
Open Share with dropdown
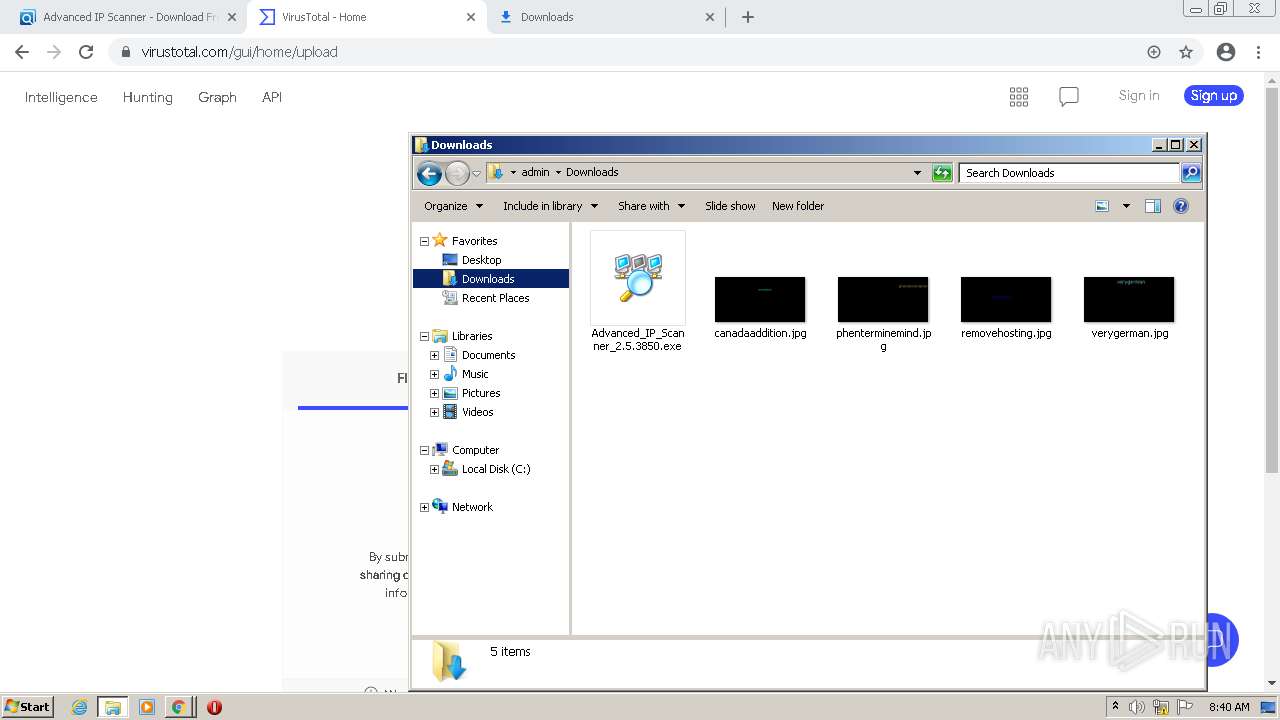click(x=651, y=206)
